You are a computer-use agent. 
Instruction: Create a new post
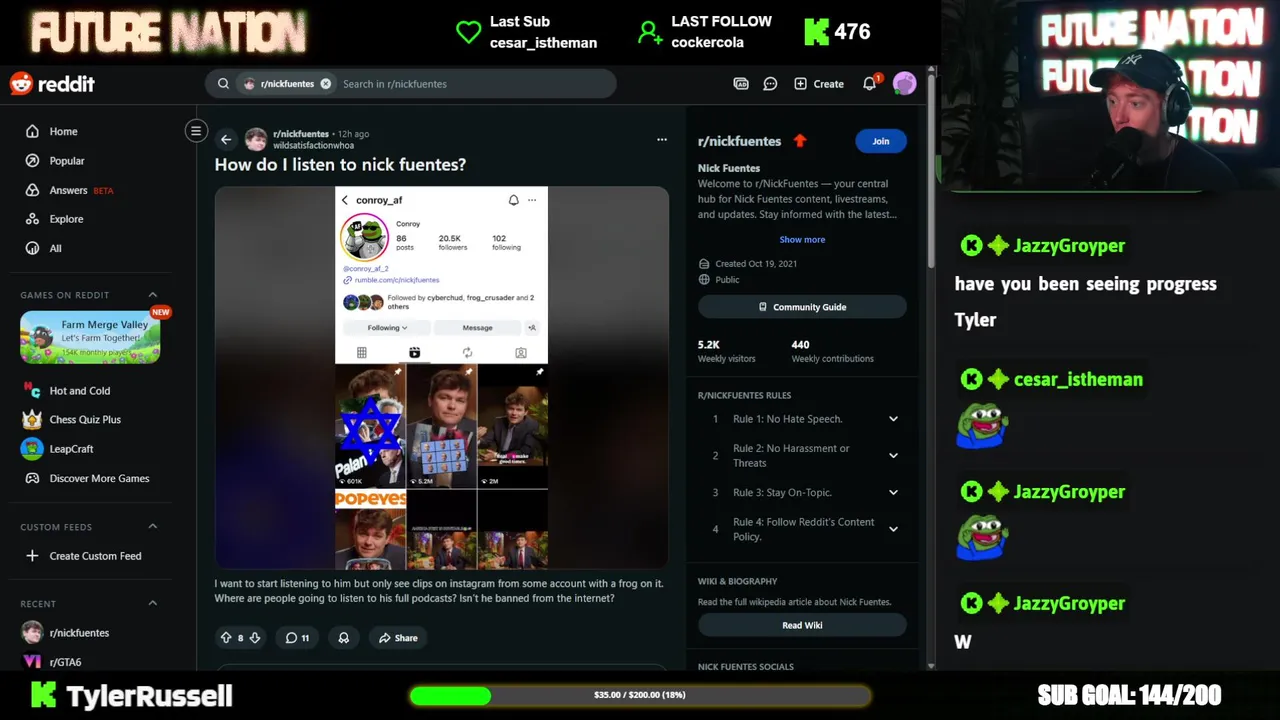coord(819,84)
